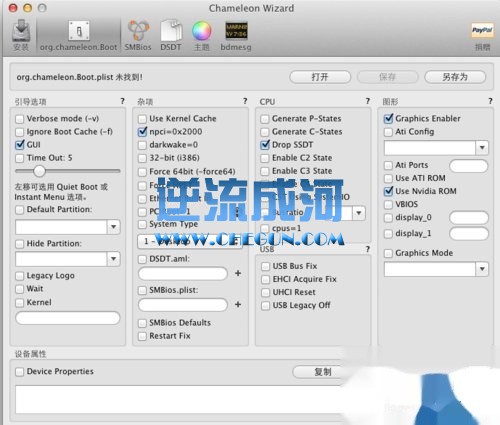Enable Generate P-States checkbox

[265, 119]
